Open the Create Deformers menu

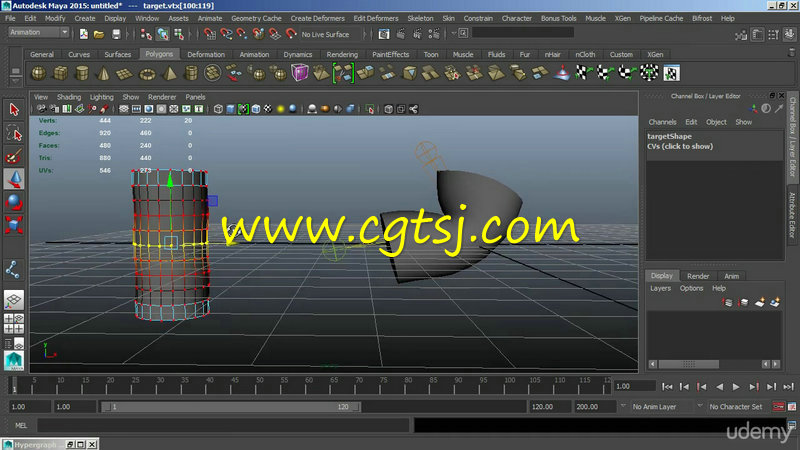point(317,18)
